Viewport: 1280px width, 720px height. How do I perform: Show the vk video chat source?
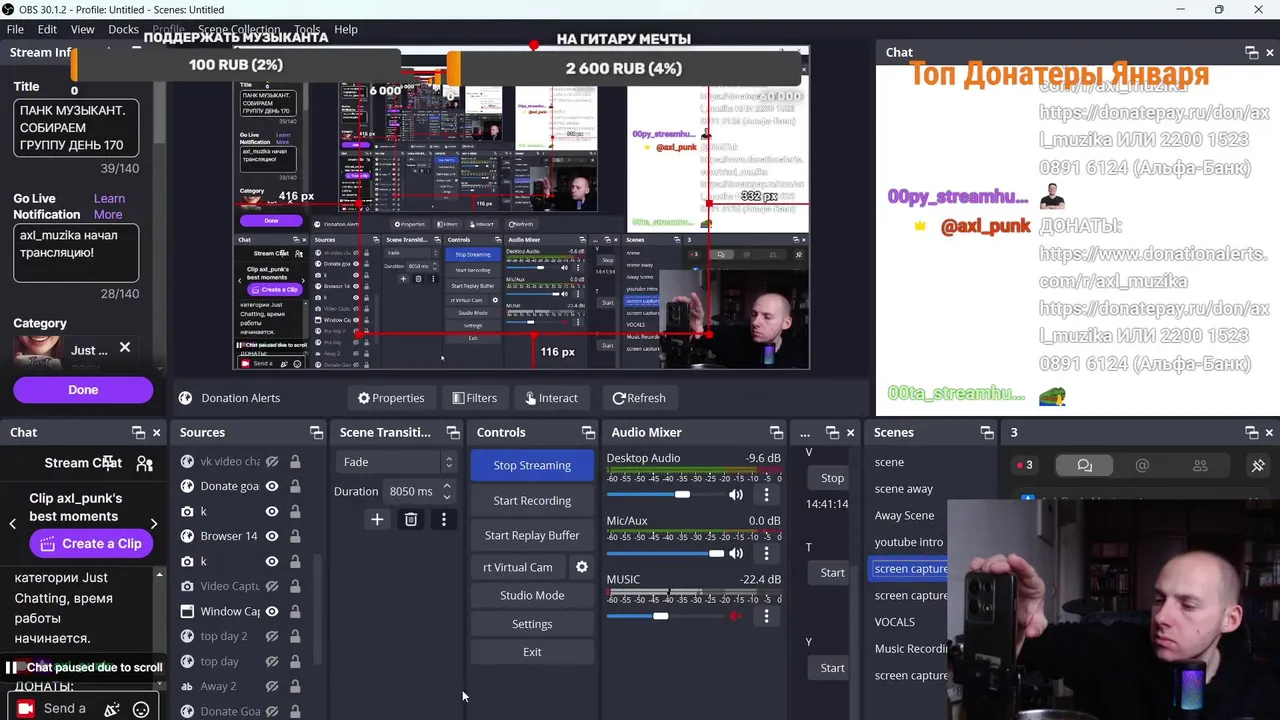272,462
